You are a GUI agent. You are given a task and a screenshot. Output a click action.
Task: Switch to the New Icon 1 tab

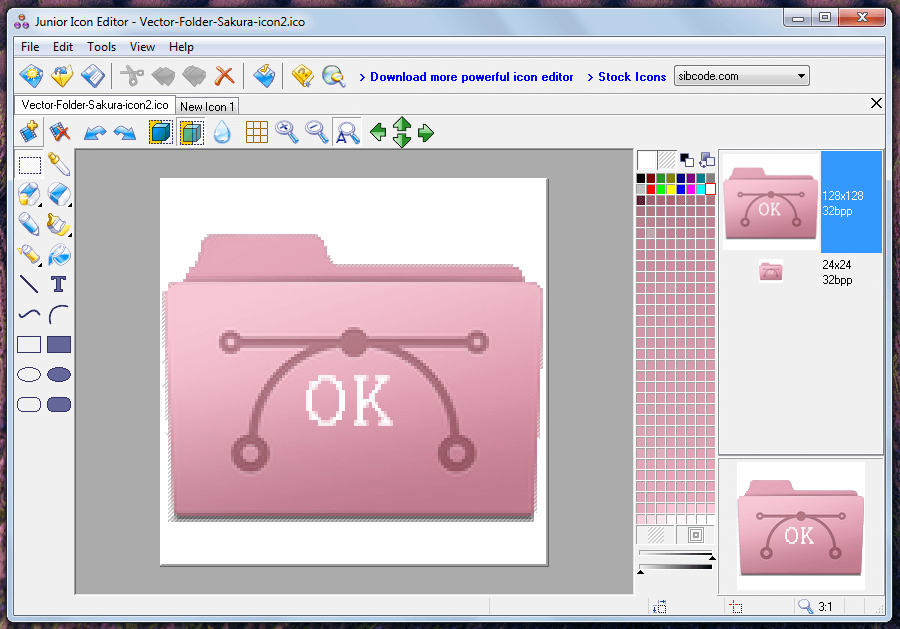(207, 106)
